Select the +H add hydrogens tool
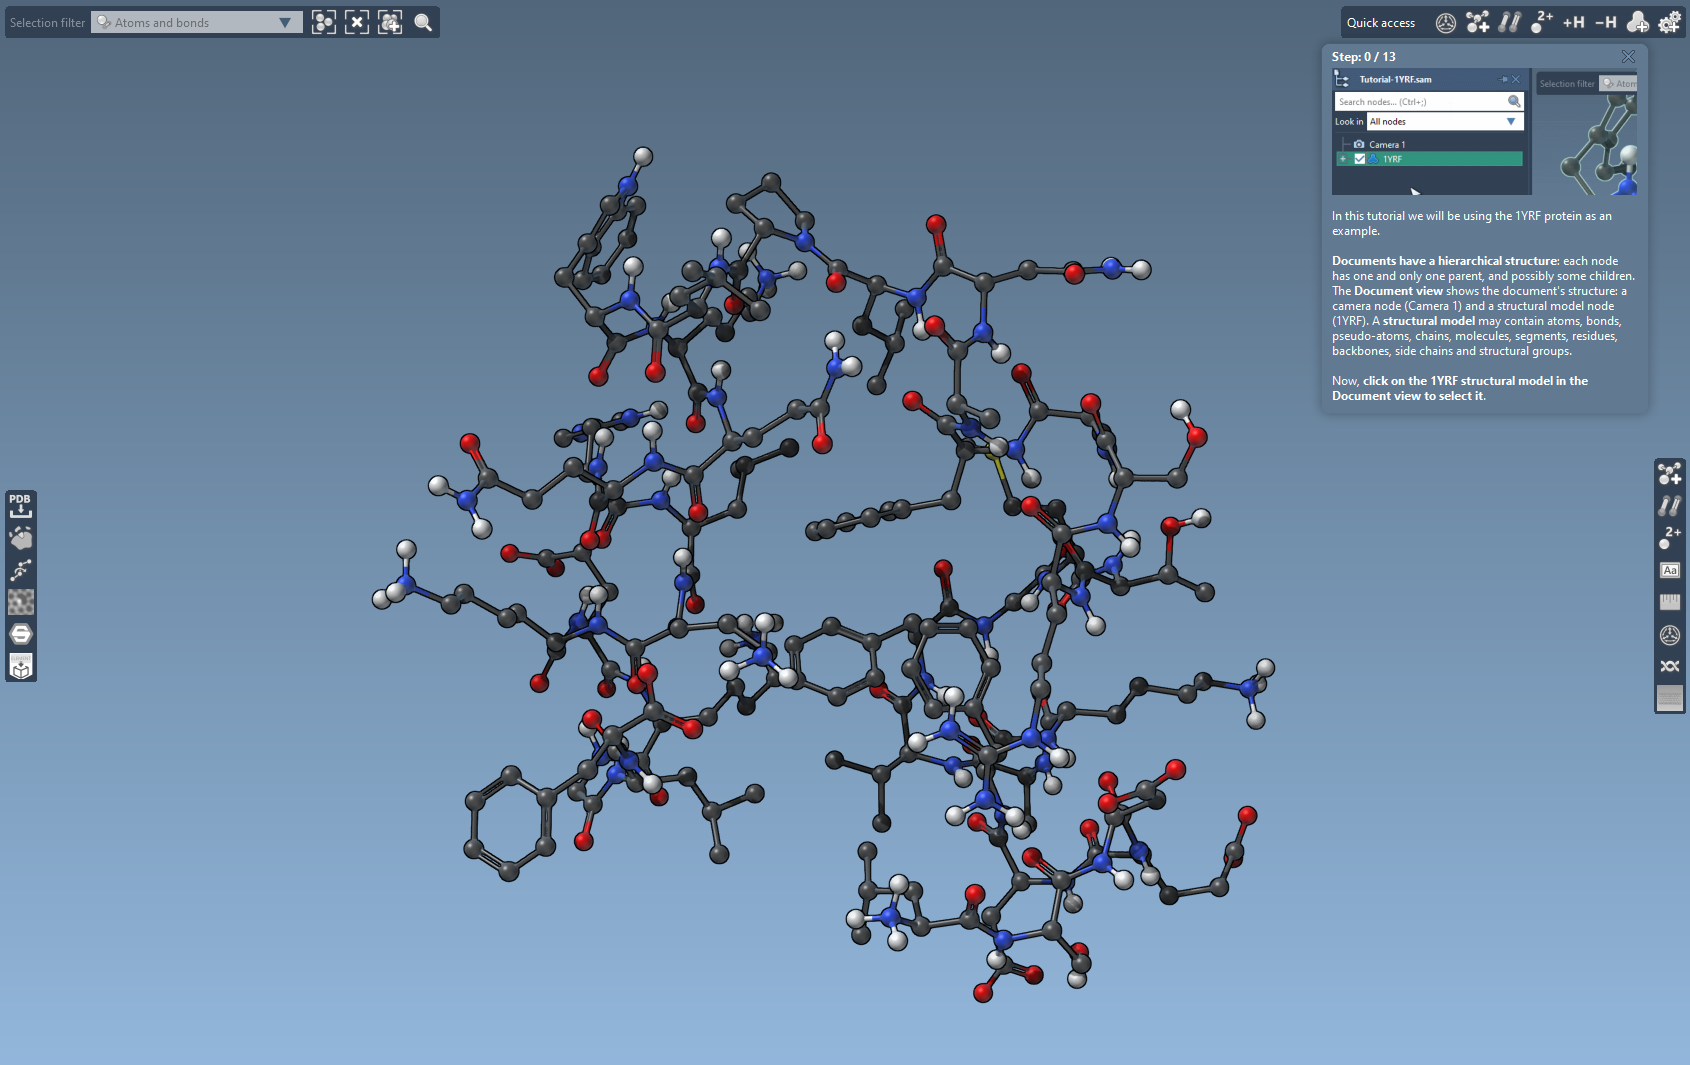The width and height of the screenshot is (1690, 1065). point(1573,22)
